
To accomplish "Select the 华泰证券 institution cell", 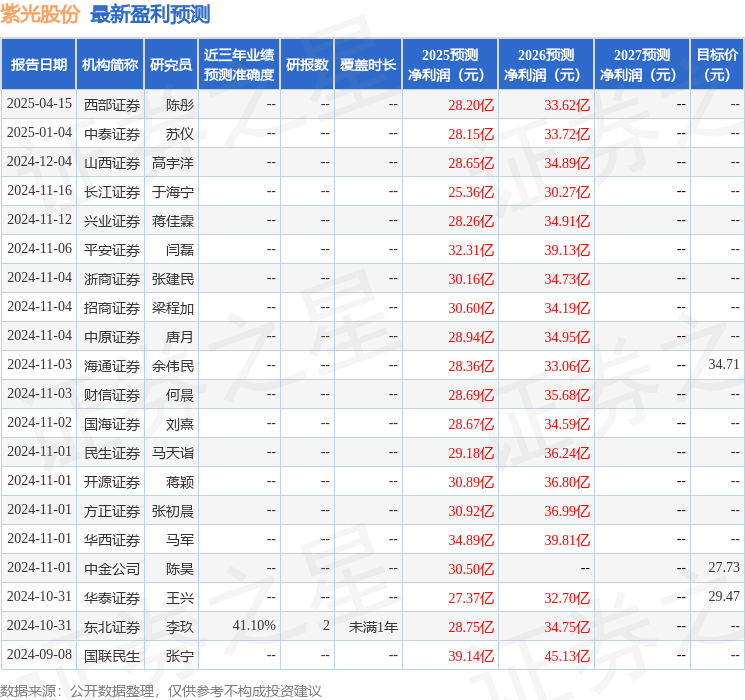I will pos(112,598).
